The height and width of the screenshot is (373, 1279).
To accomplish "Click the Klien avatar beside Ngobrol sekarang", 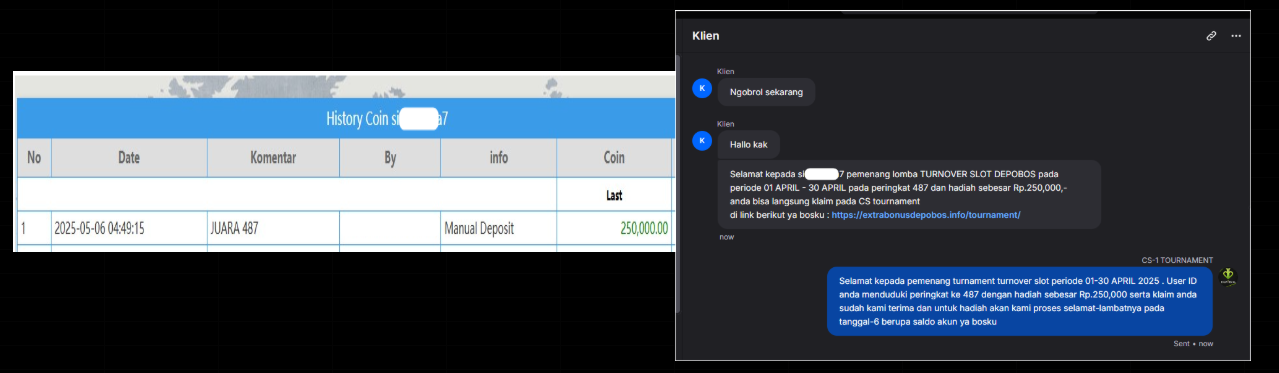I will (702, 88).
